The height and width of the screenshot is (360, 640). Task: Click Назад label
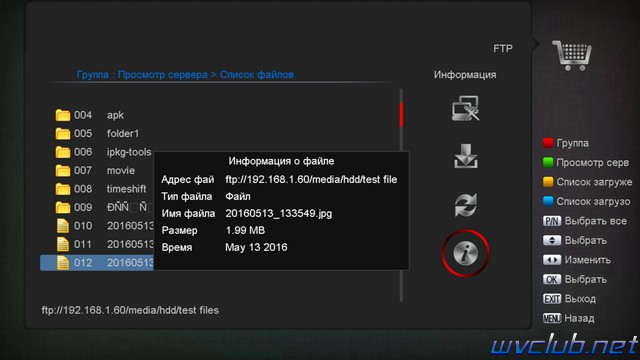(579, 318)
